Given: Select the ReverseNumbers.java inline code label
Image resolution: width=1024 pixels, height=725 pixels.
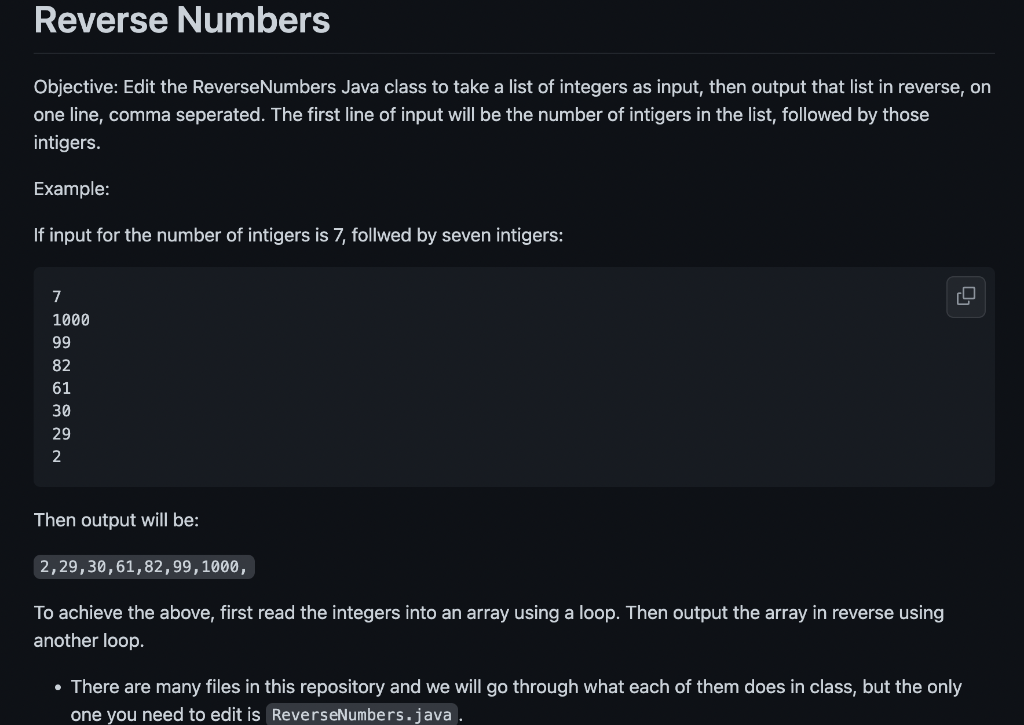Looking at the screenshot, I should 361,714.
